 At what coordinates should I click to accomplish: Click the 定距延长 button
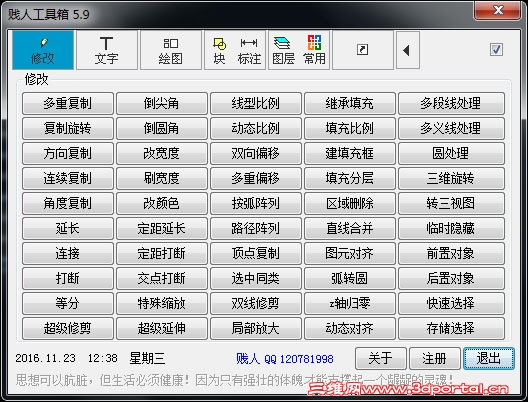(x=162, y=229)
